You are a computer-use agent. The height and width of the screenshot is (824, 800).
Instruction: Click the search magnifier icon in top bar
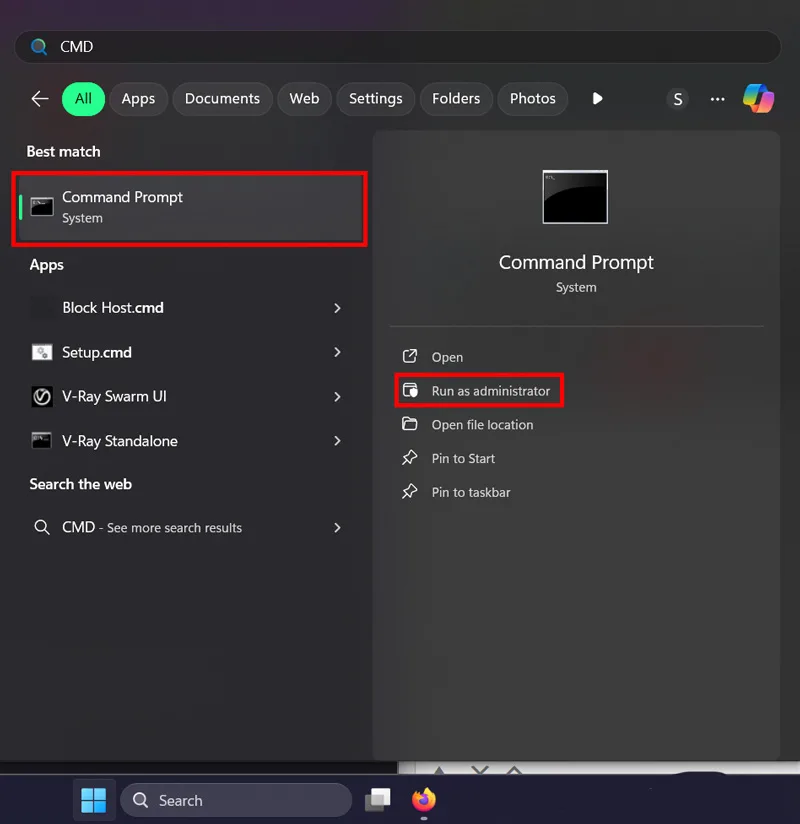pyautogui.click(x=38, y=47)
